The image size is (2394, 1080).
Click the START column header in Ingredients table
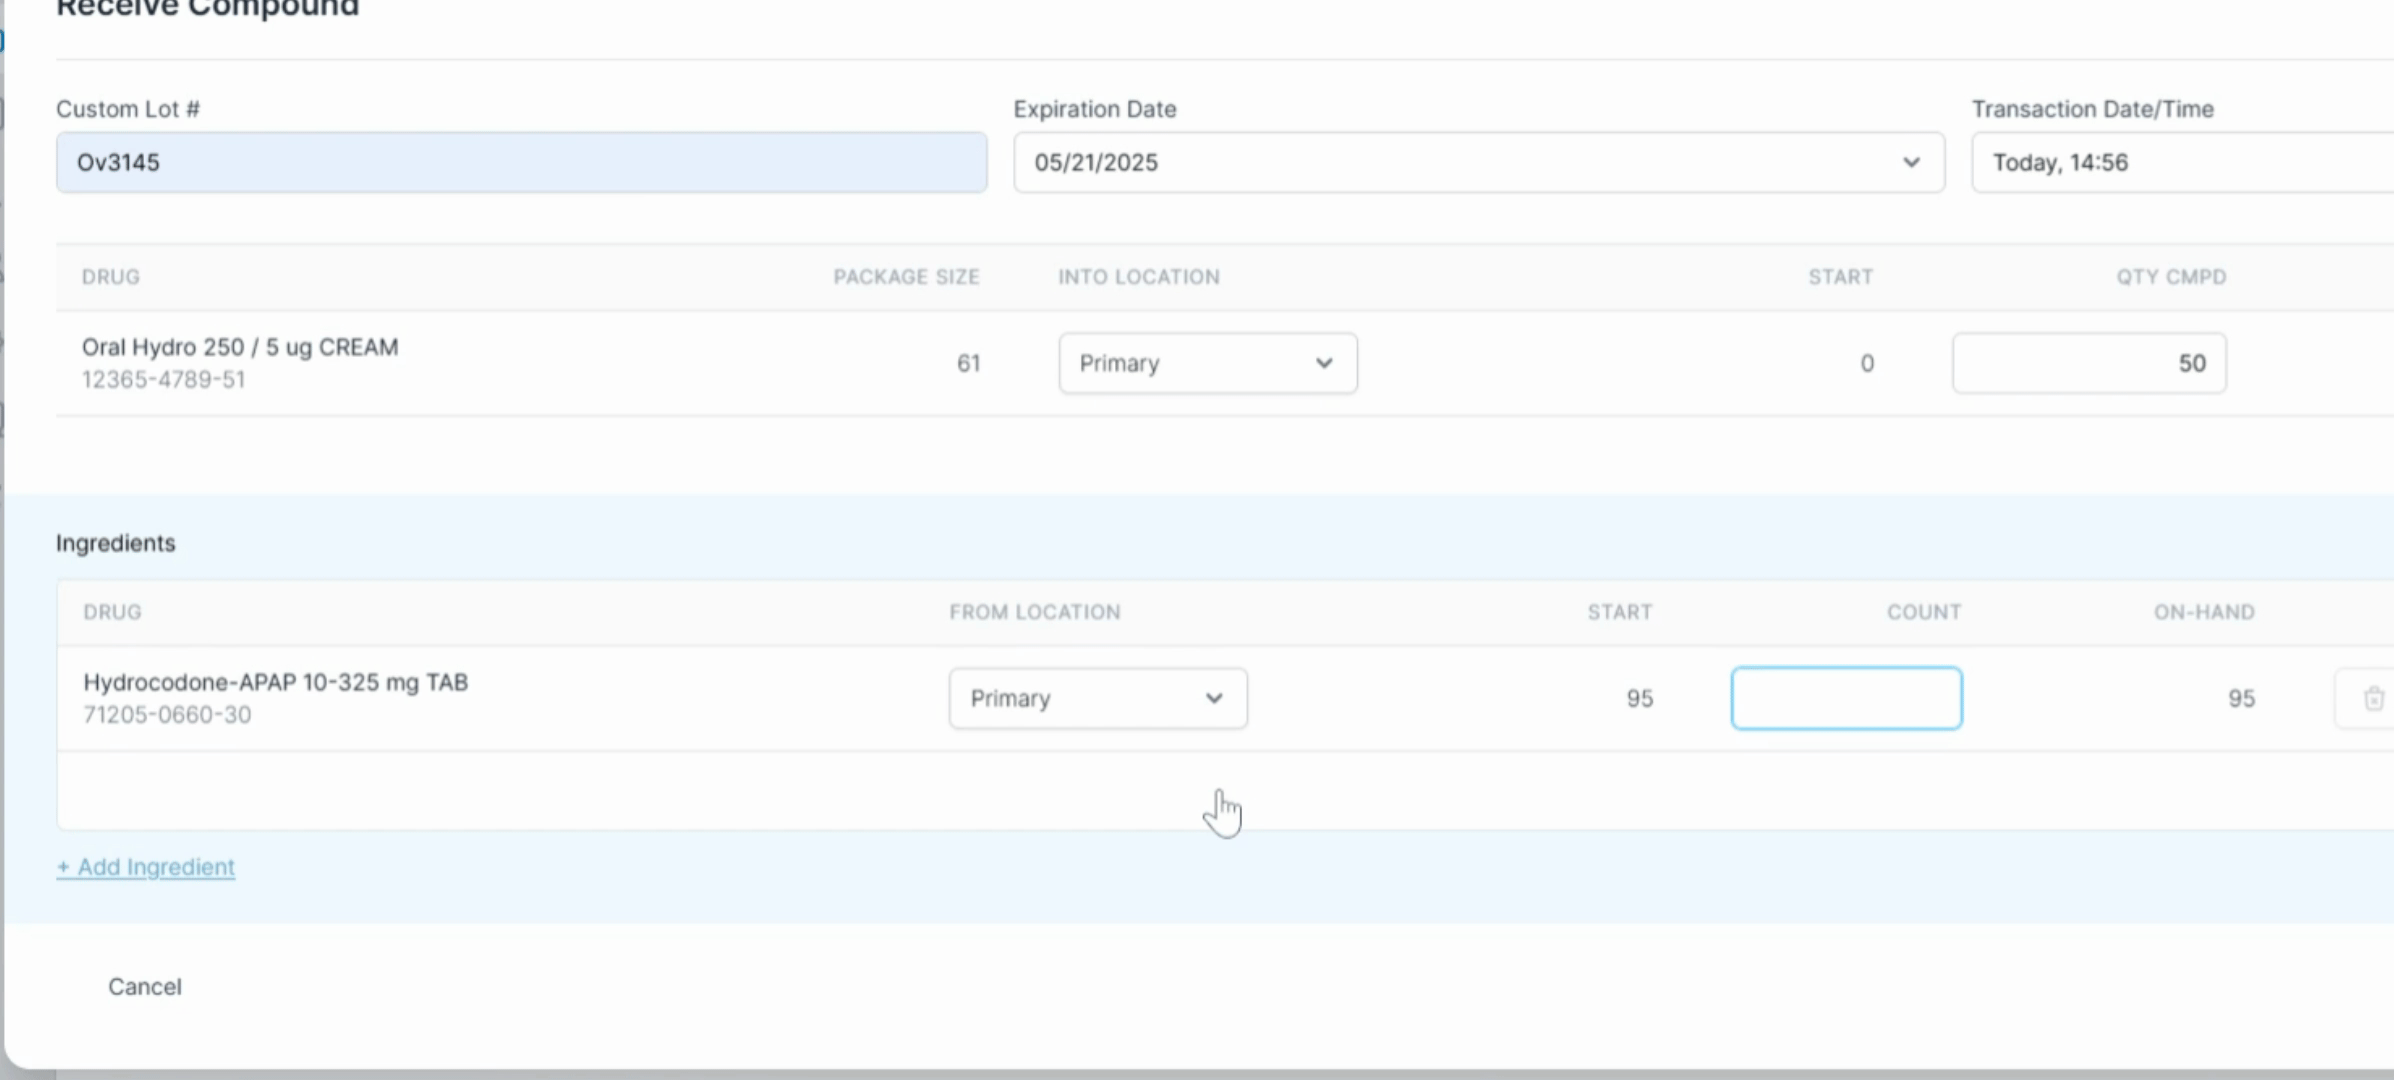coord(1618,611)
